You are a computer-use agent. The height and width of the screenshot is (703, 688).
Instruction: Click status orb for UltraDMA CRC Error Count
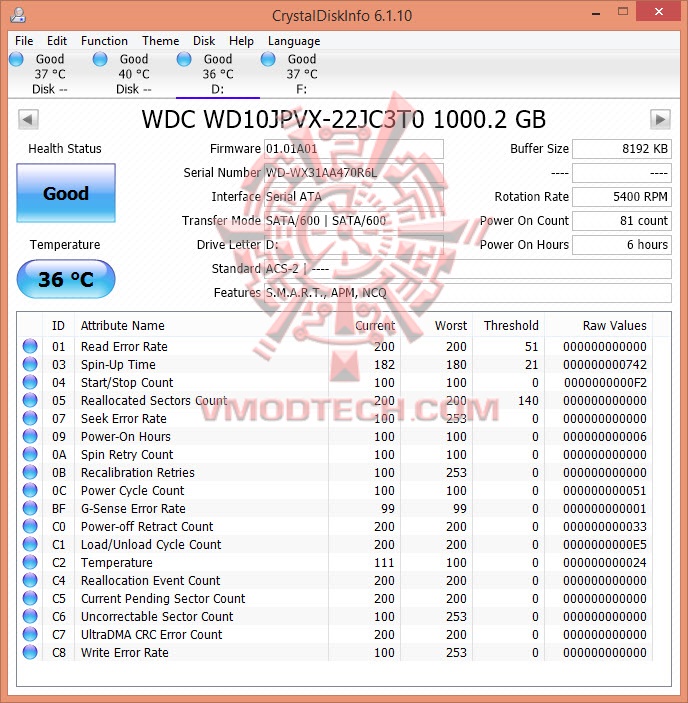click(30, 634)
